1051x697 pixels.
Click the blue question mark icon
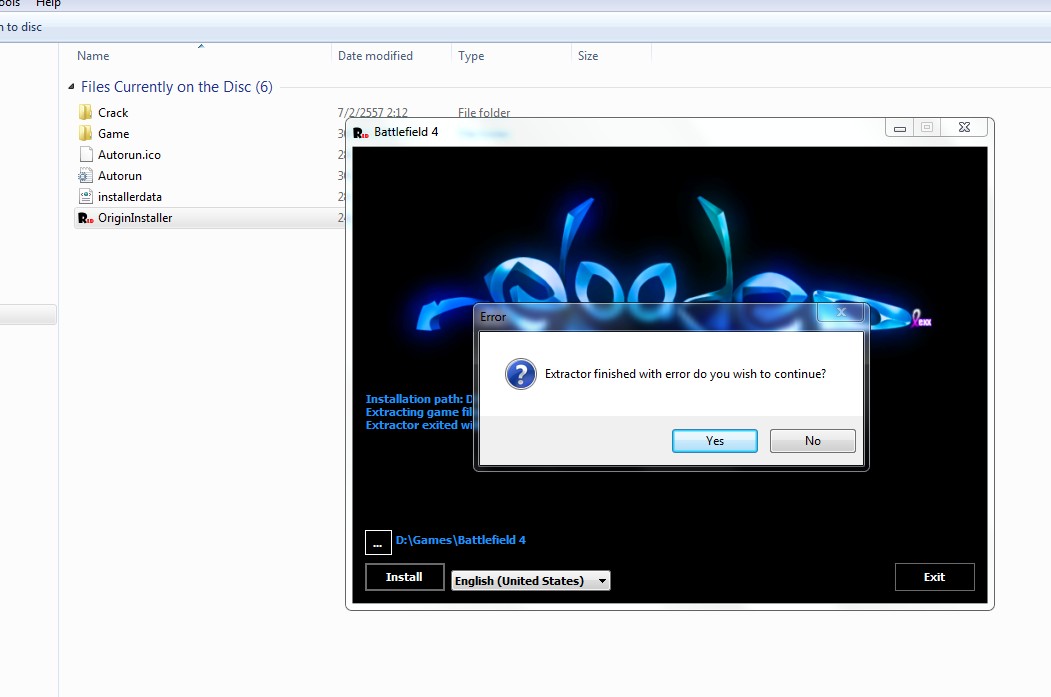pos(520,375)
